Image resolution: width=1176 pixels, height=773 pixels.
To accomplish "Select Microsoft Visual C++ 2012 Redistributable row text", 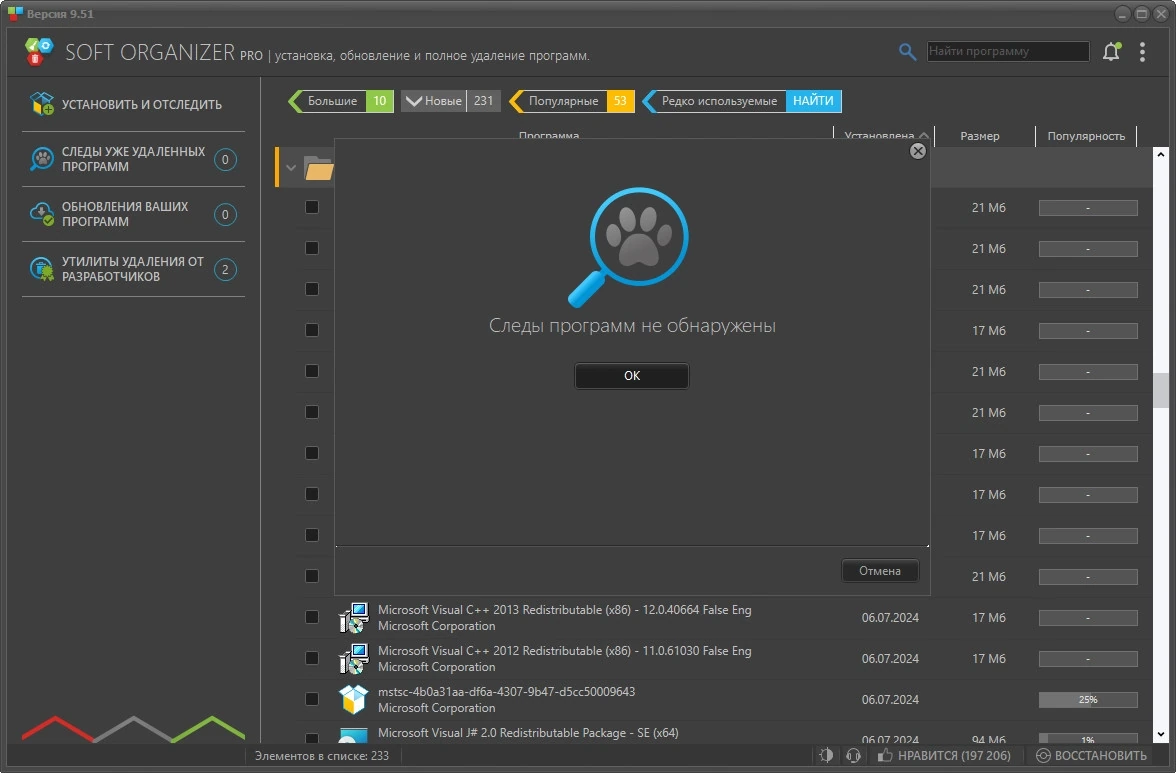I will [564, 651].
